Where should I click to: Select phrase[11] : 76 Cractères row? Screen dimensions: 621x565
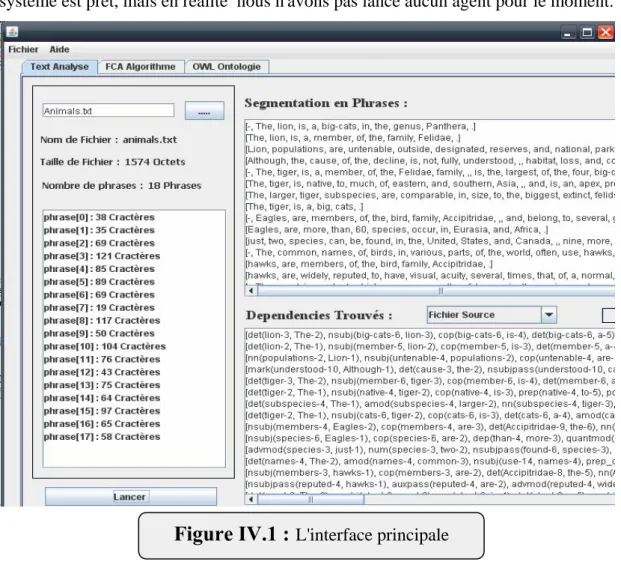pos(135,360)
